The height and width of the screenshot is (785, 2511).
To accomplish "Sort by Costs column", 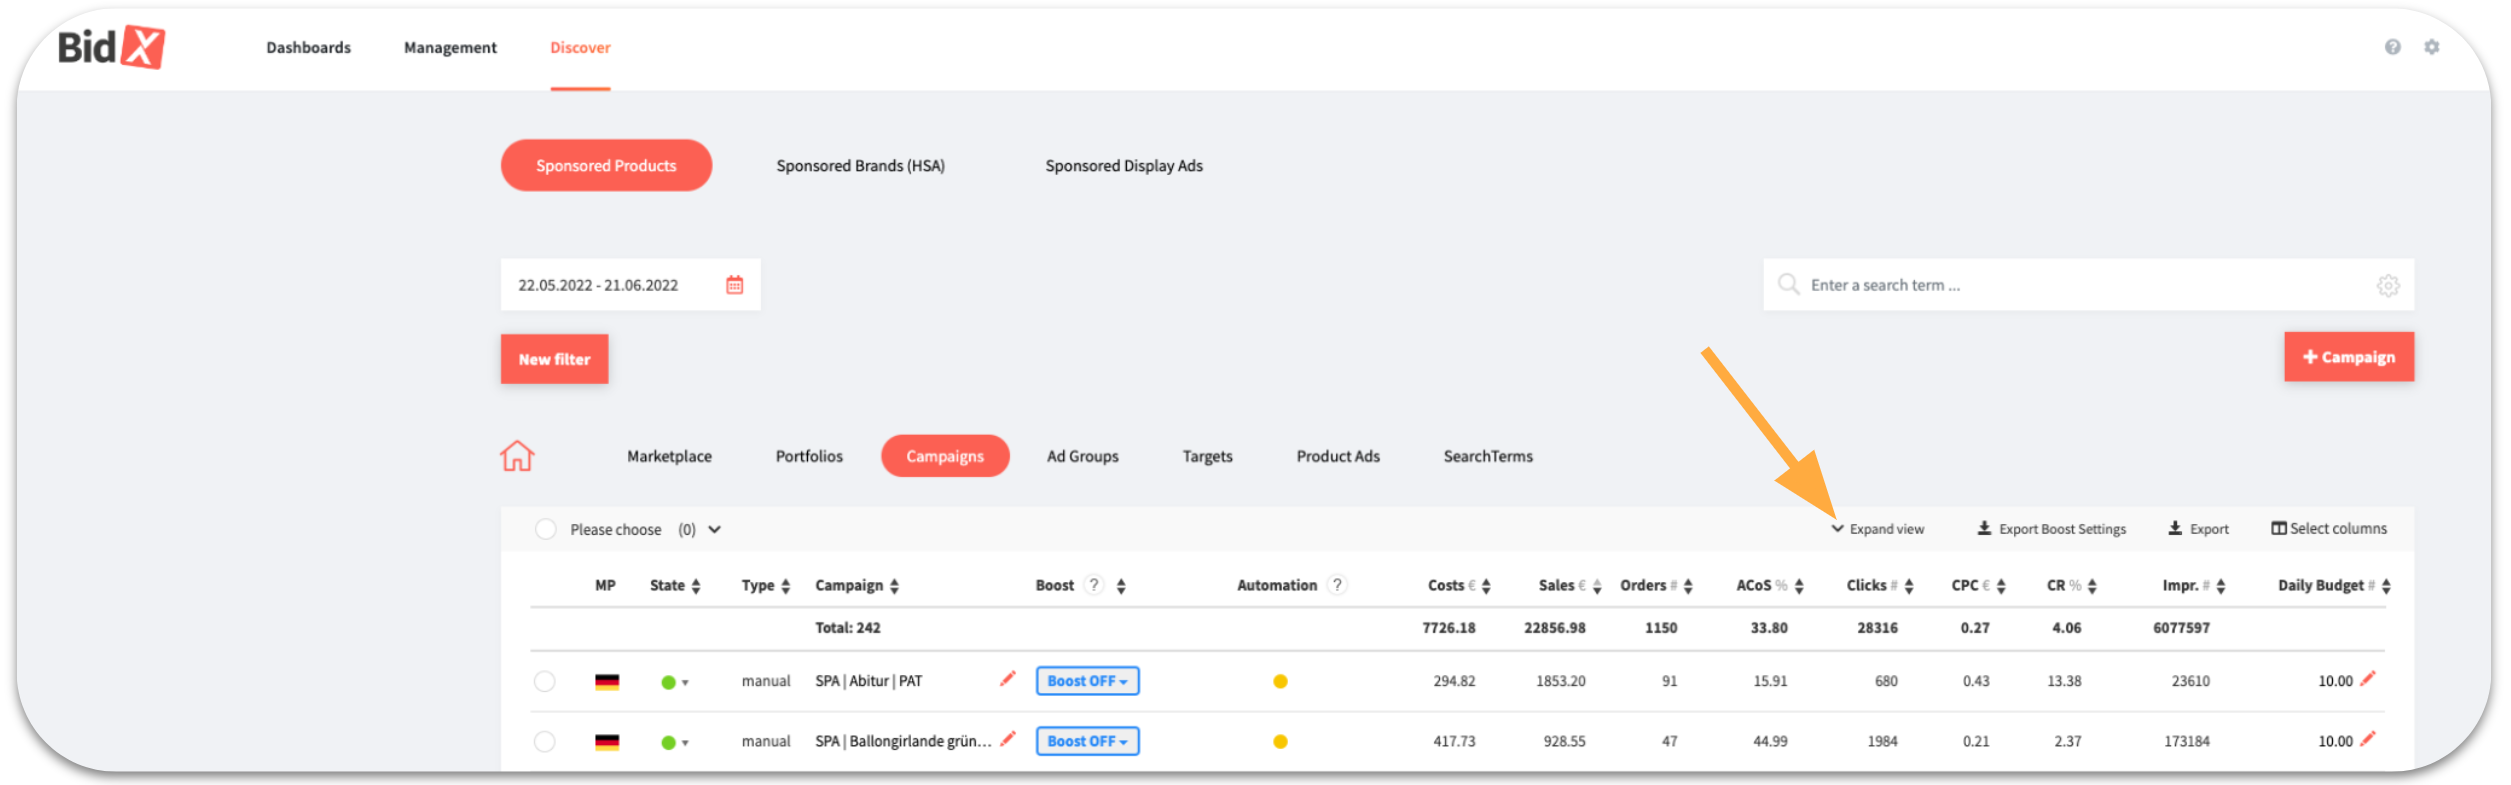I will coord(1486,586).
